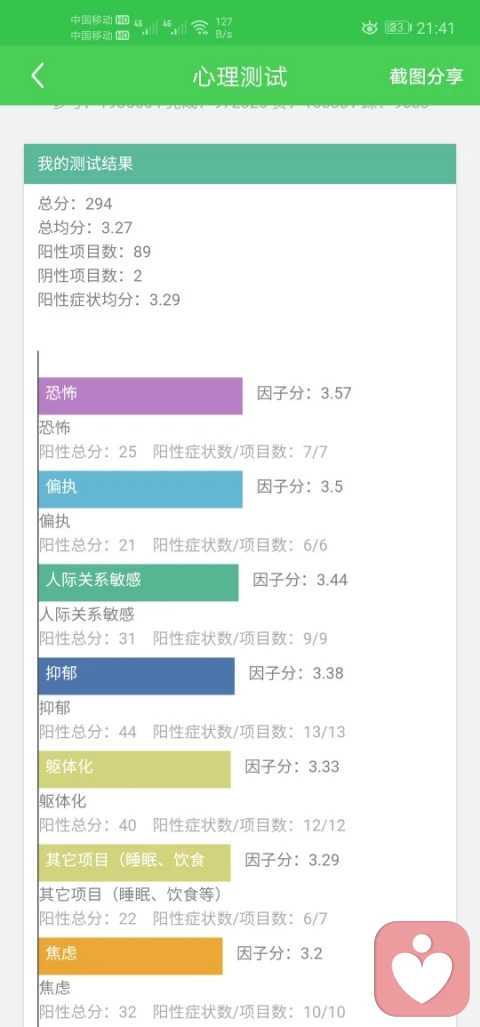The width and height of the screenshot is (480, 1027).
Task: Share screenshot via 截图分享
Action: point(426,76)
